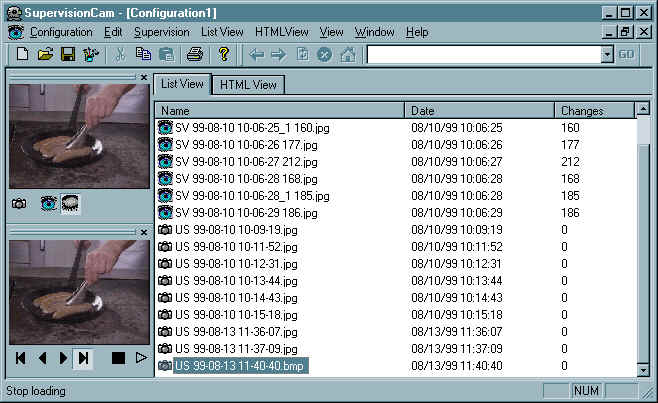The height and width of the screenshot is (403, 658).
Task: Open the View menu
Action: (332, 32)
